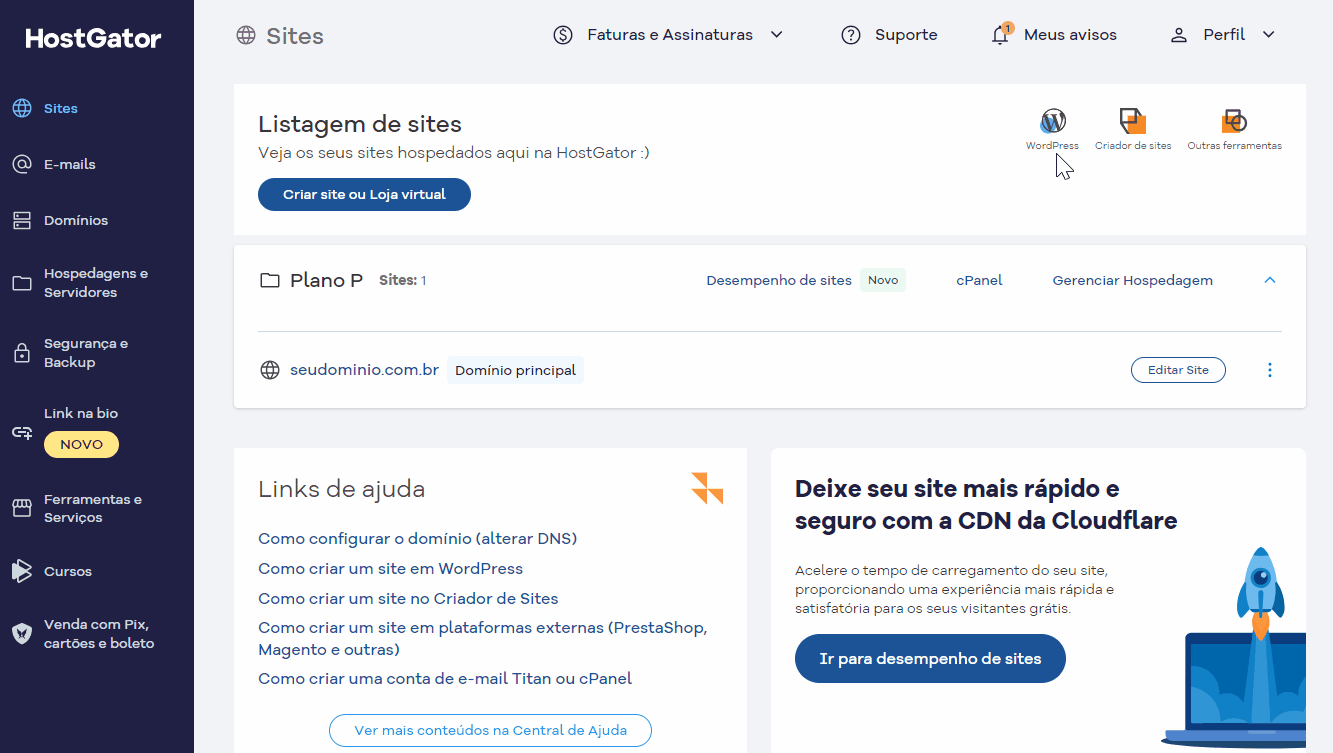Click the HostGator logo
Screen dimensions: 1333x753
tap(93, 39)
